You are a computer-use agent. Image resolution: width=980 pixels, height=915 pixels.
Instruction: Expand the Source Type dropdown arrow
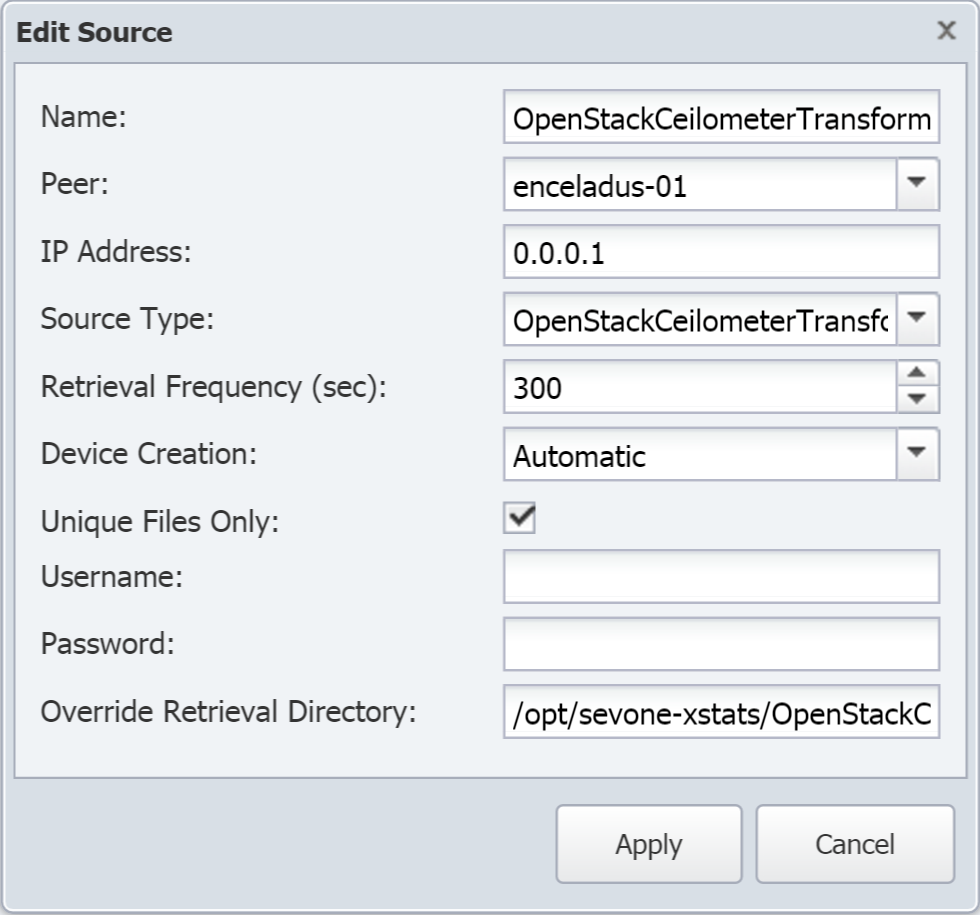917,318
